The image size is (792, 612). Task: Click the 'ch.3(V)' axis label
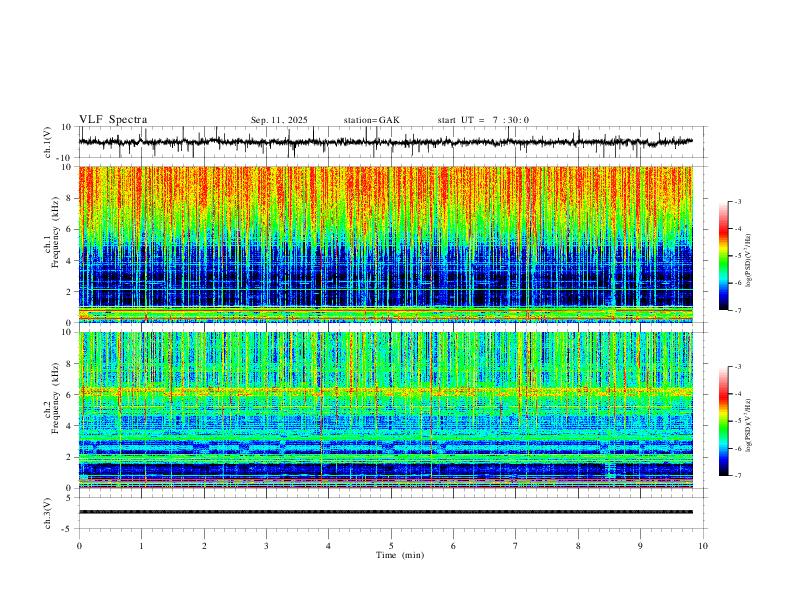48,514
